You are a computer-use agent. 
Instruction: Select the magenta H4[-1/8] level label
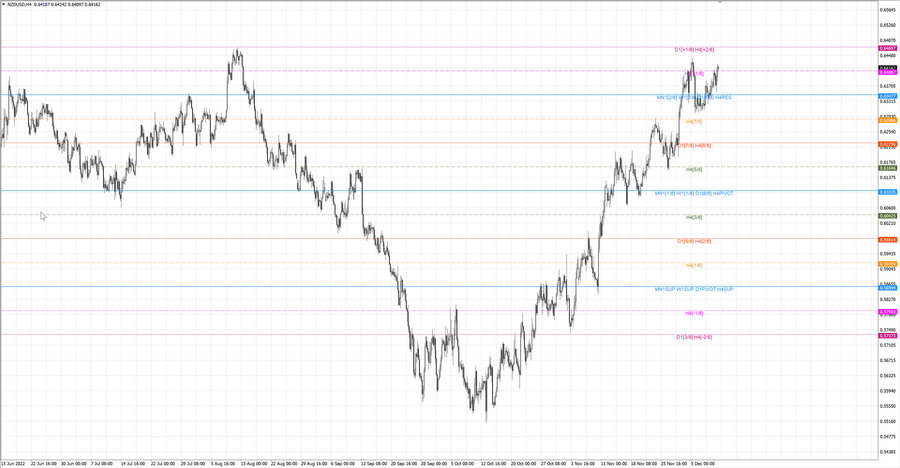694,313
